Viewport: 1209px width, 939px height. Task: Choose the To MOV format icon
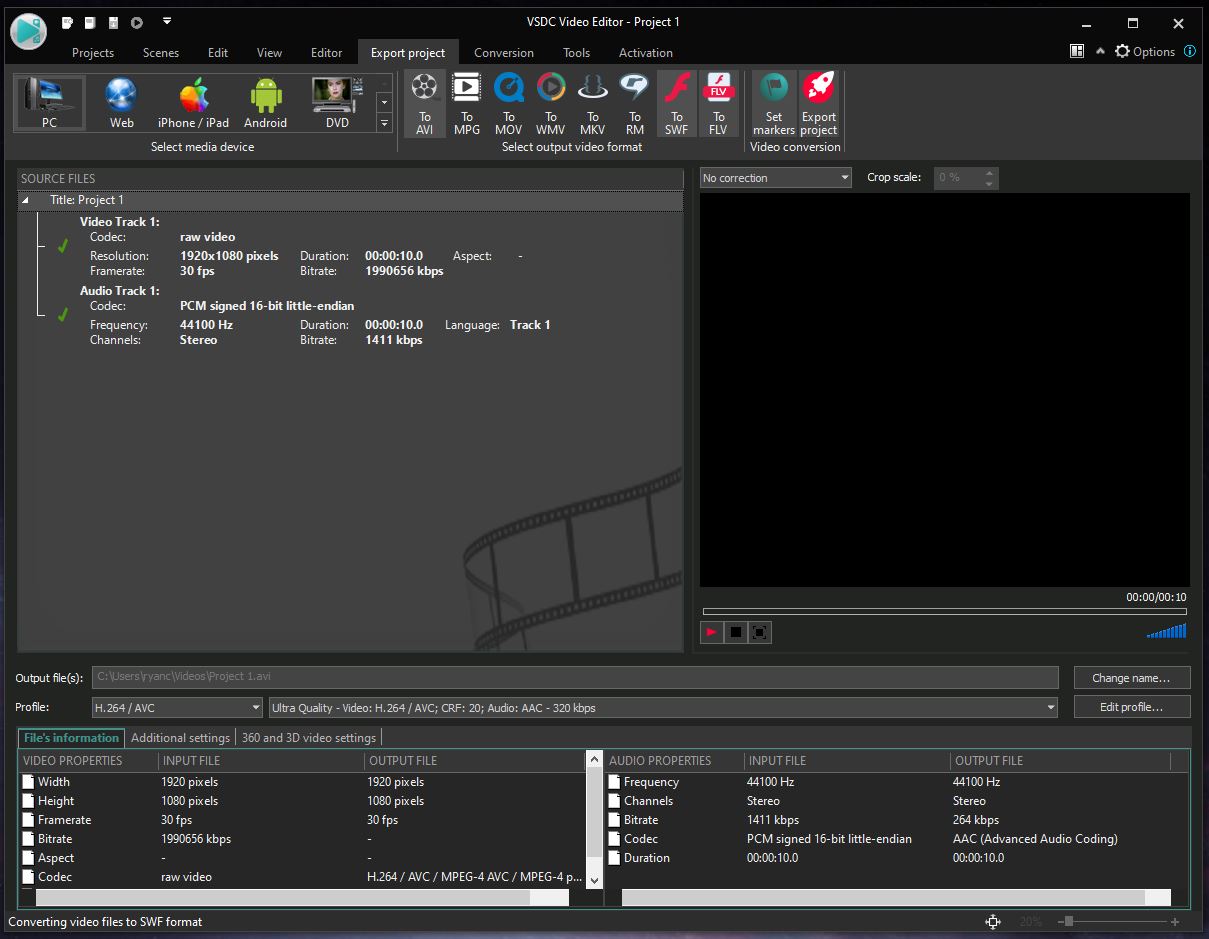click(x=509, y=103)
